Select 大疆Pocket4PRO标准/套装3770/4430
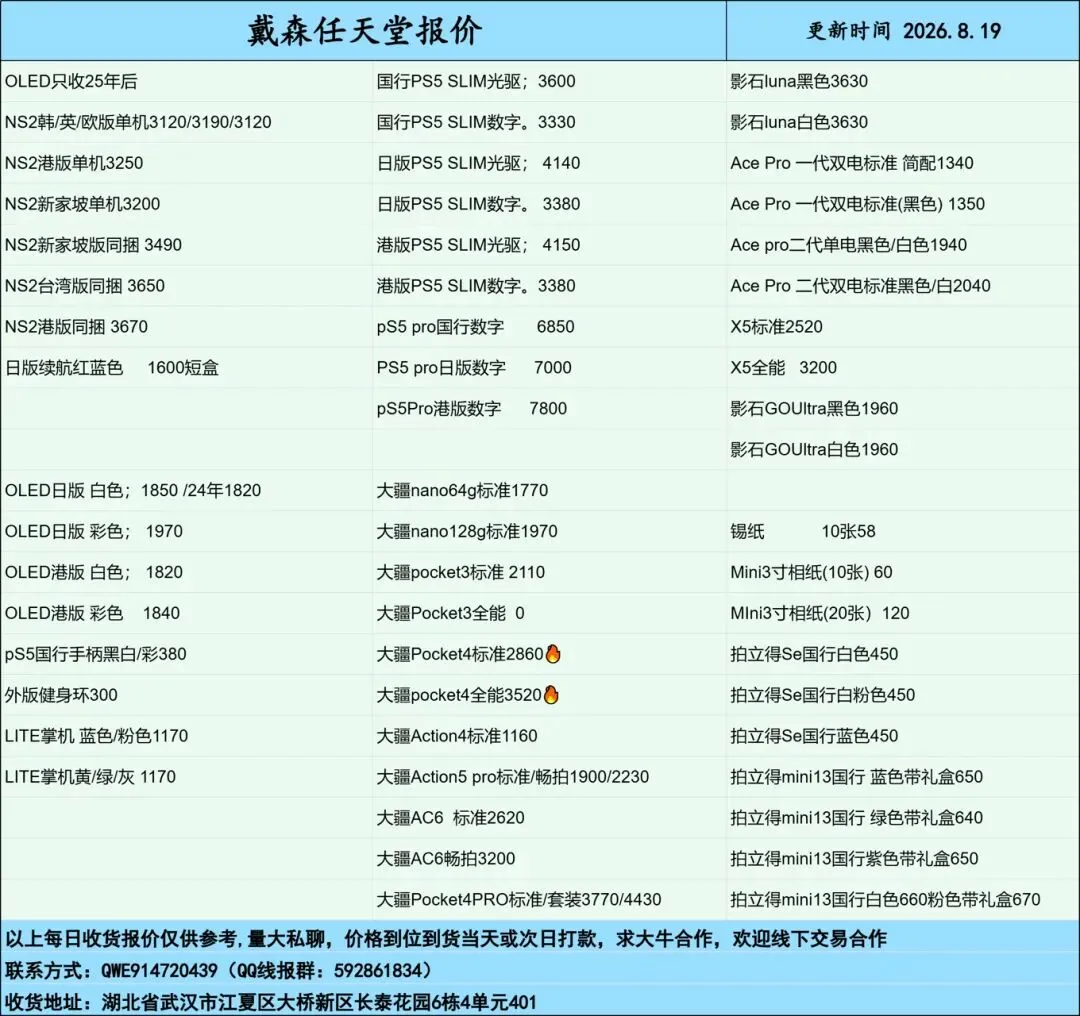1080x1016 pixels. (519, 900)
